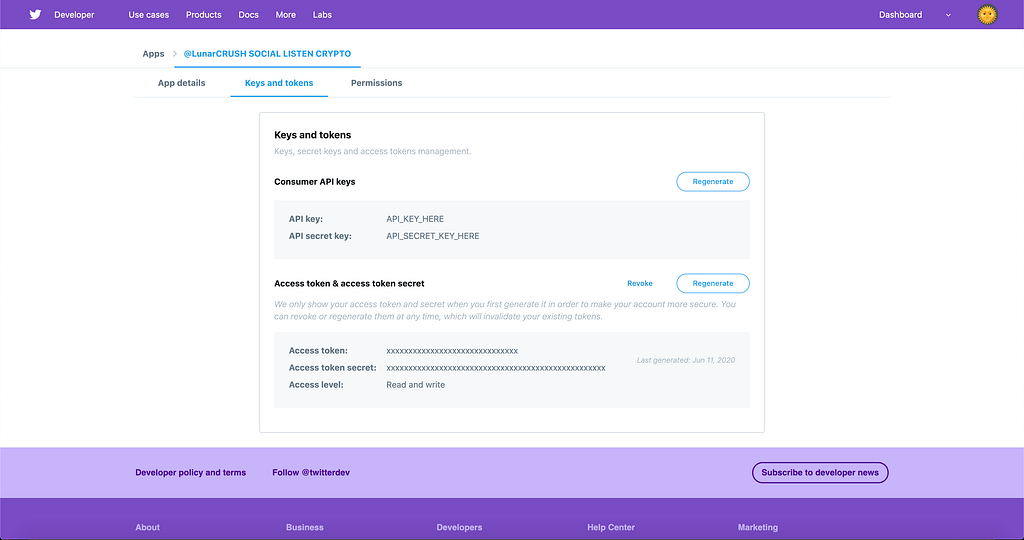
Task: Open the user avatar profile icon
Action: coord(987,14)
